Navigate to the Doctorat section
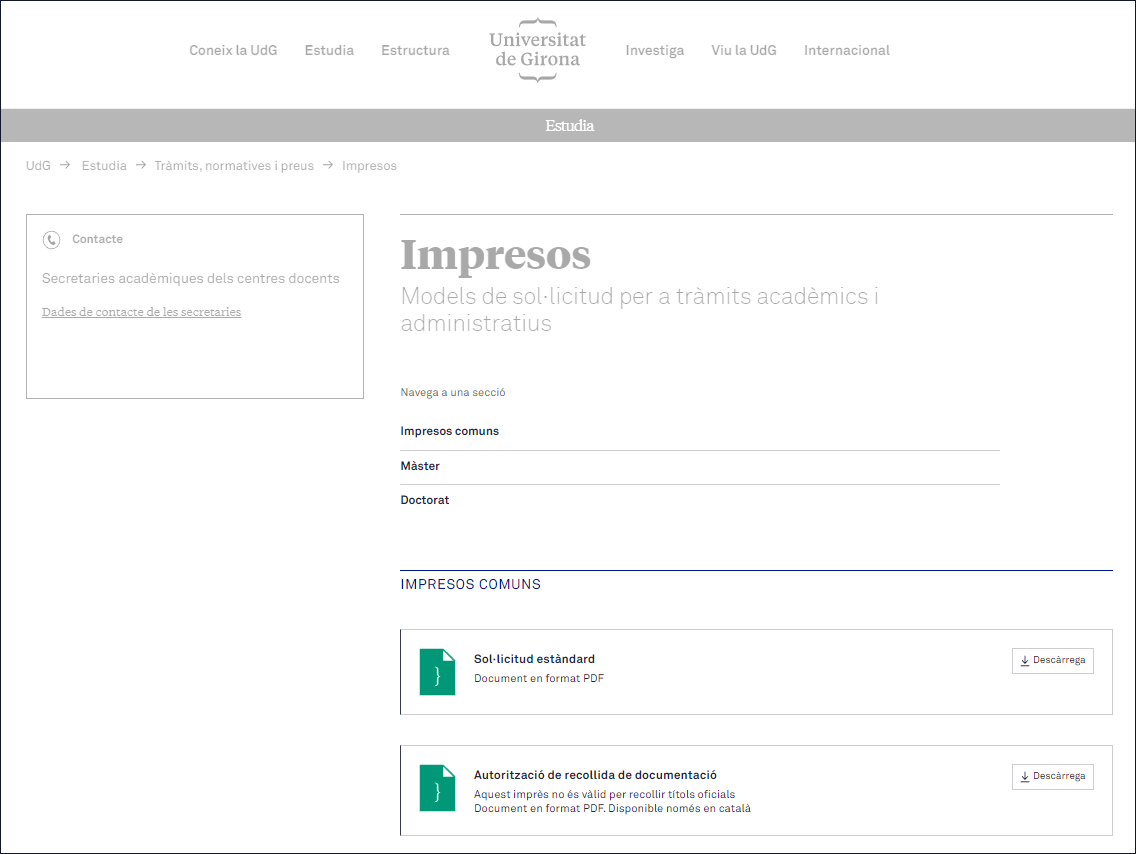 [x=425, y=500]
